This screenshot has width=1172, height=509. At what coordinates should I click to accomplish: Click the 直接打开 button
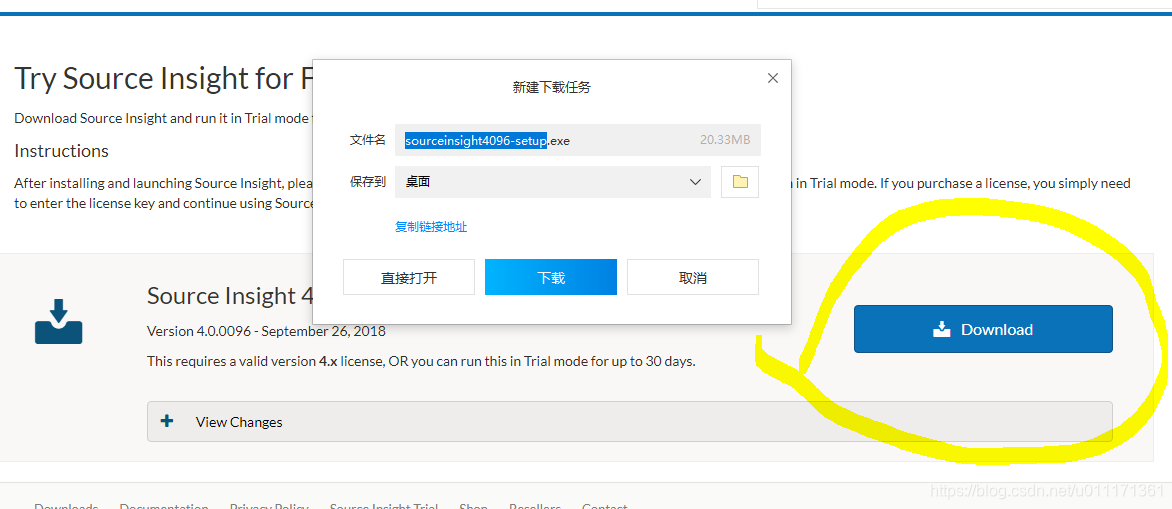coord(409,277)
